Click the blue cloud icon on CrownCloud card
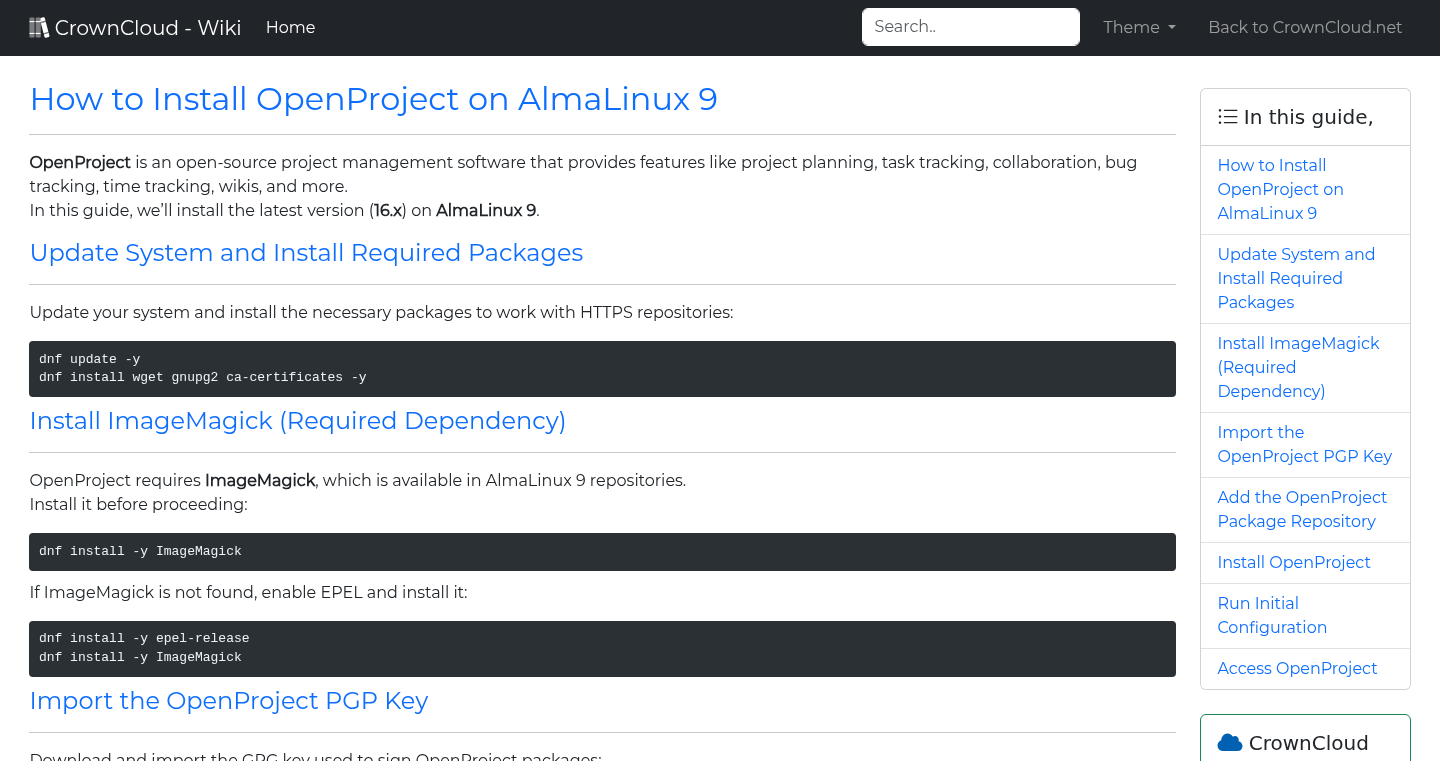 (1228, 742)
